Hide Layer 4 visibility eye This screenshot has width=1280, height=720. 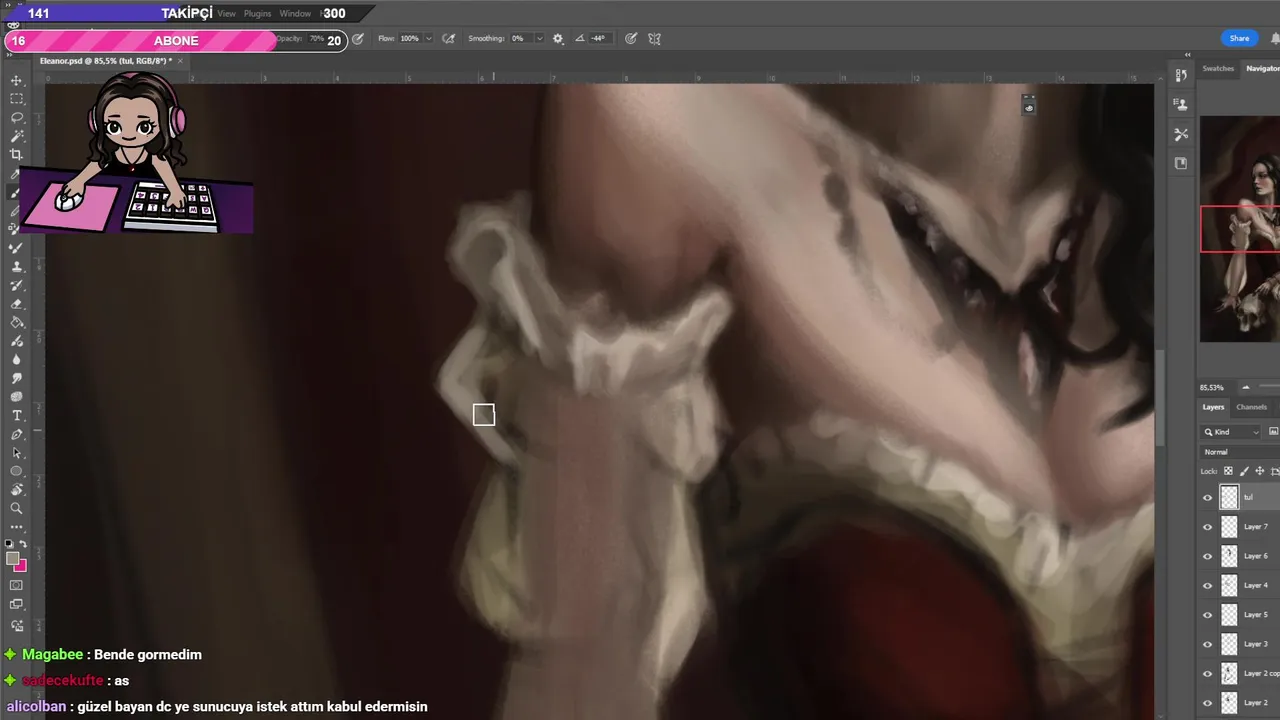tap(1207, 585)
